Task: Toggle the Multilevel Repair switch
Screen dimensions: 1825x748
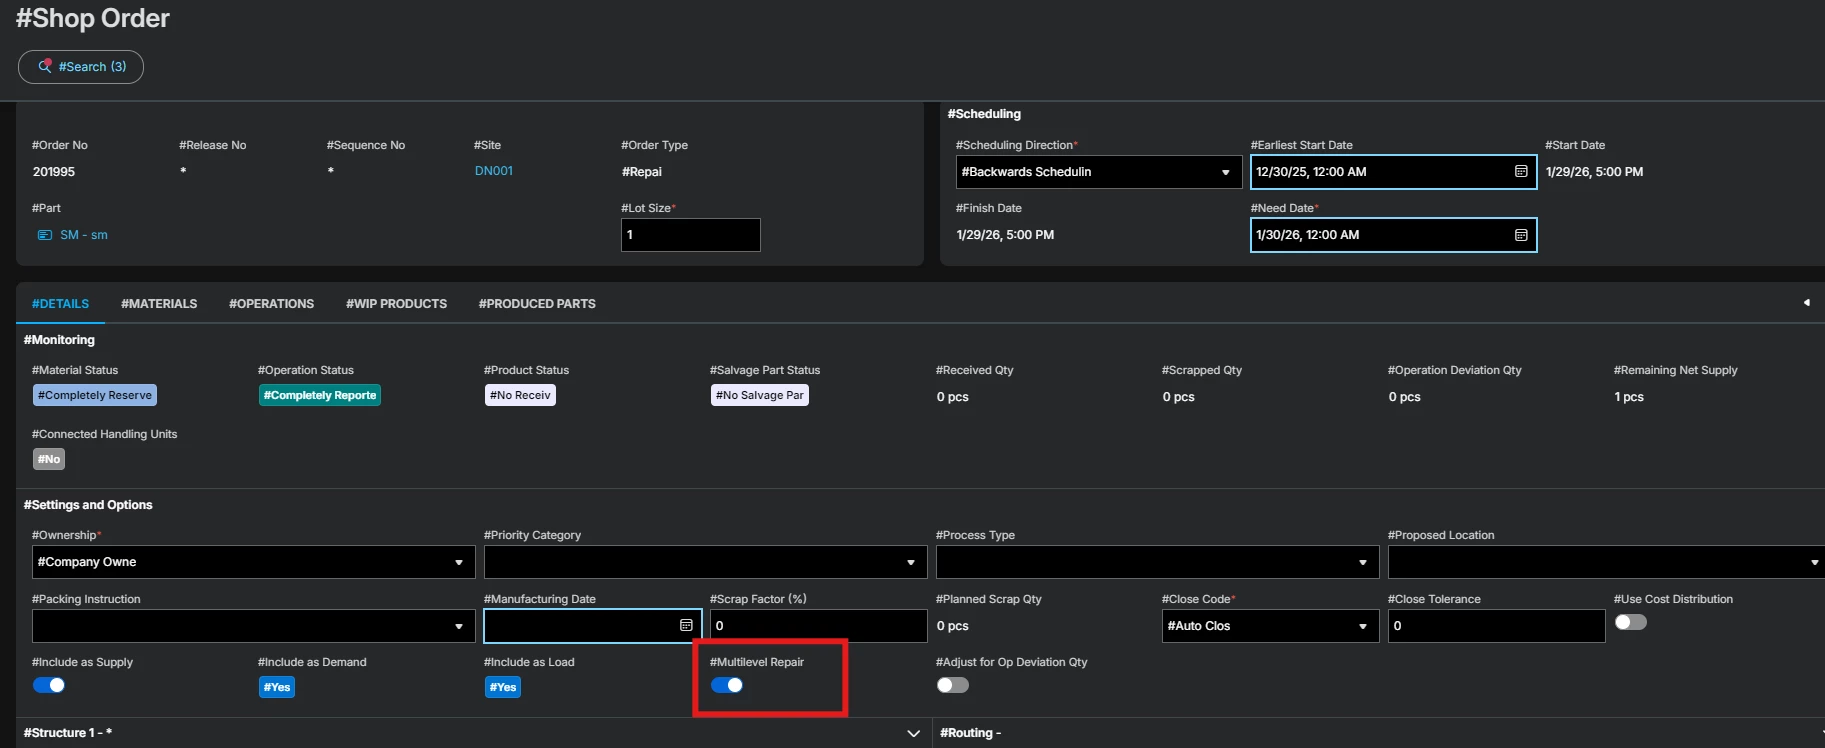Action: coord(727,685)
